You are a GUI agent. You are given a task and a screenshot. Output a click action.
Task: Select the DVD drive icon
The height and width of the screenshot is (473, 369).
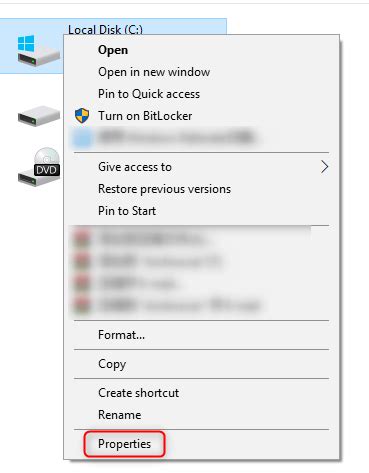pyautogui.click(x=39, y=167)
